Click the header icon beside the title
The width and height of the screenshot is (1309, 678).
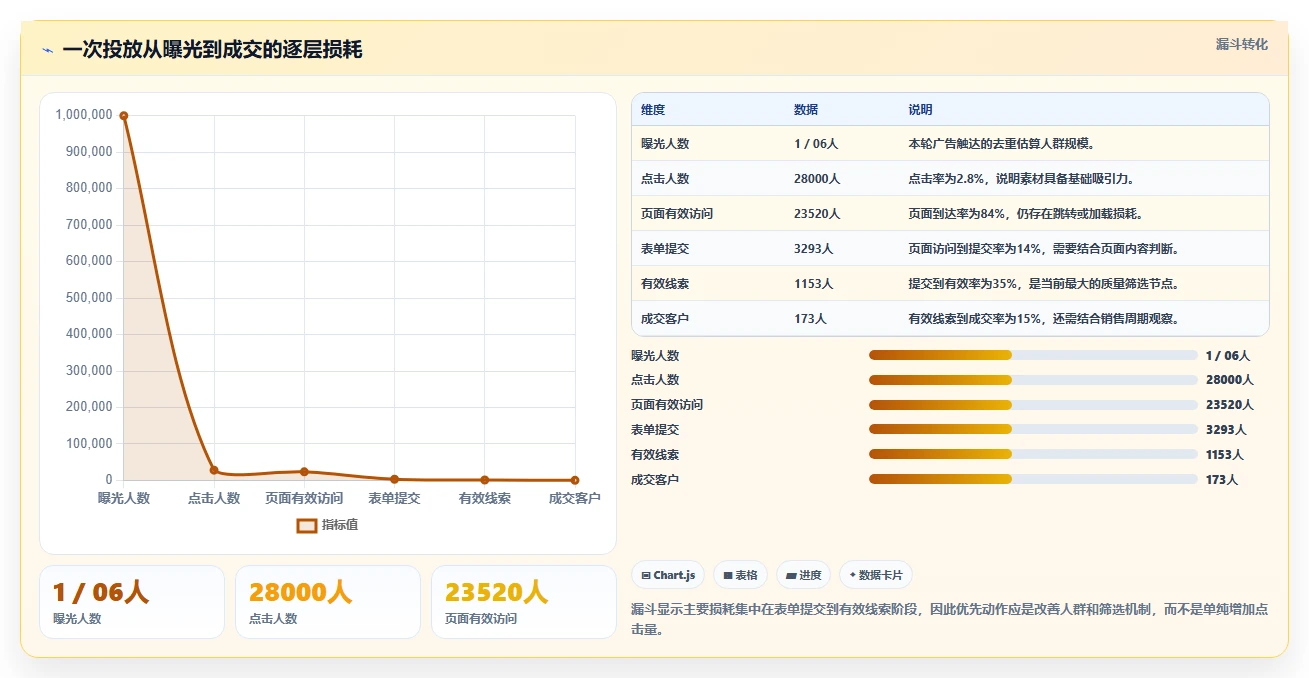48,50
